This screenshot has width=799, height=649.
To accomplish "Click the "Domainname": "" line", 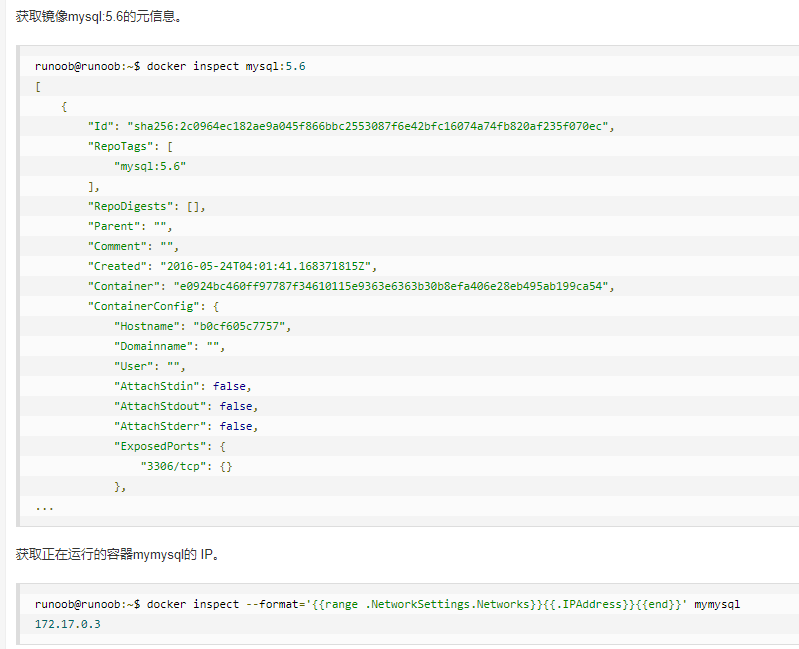I will (x=170, y=346).
